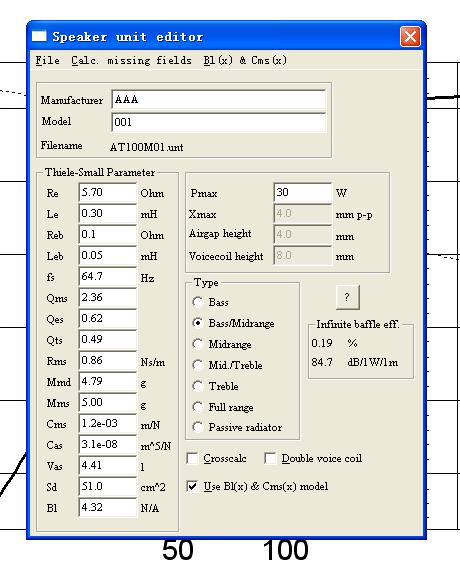Click the disabled Airgap height field

tap(303, 234)
